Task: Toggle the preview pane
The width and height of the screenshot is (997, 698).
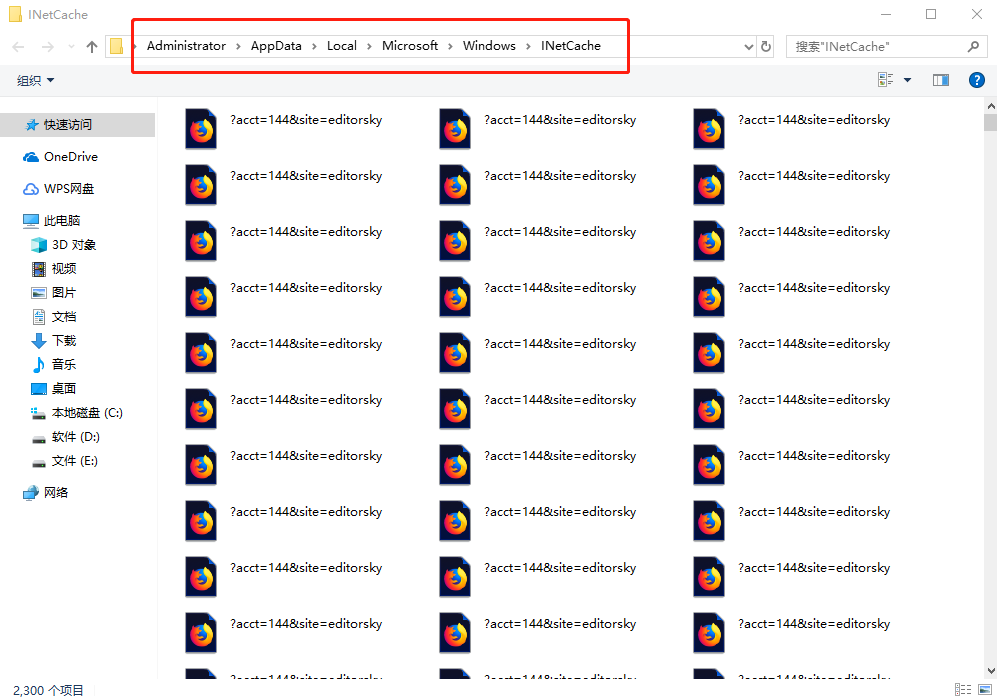Action: (x=940, y=80)
